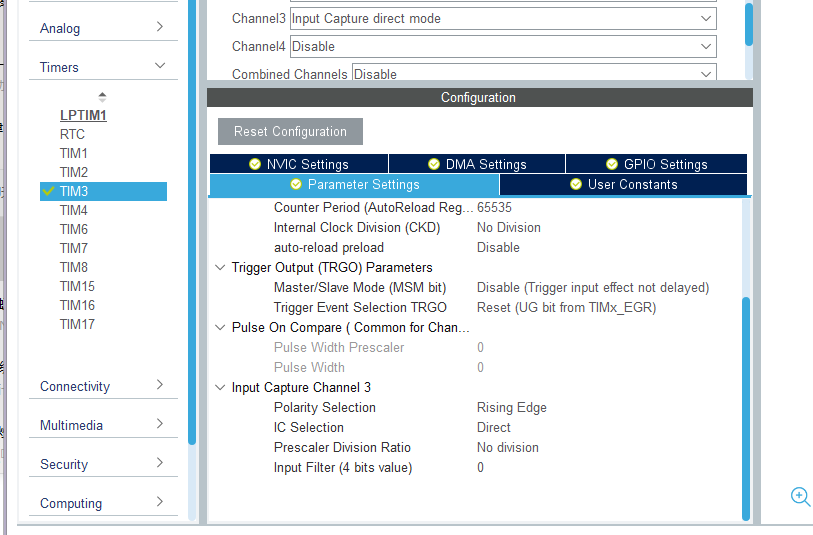The width and height of the screenshot is (813, 535).
Task: Select TIM7 in the timers list
Action: [74, 248]
